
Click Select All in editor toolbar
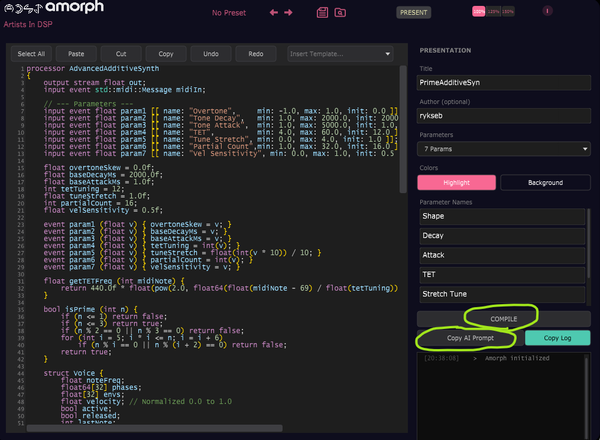coord(31,54)
